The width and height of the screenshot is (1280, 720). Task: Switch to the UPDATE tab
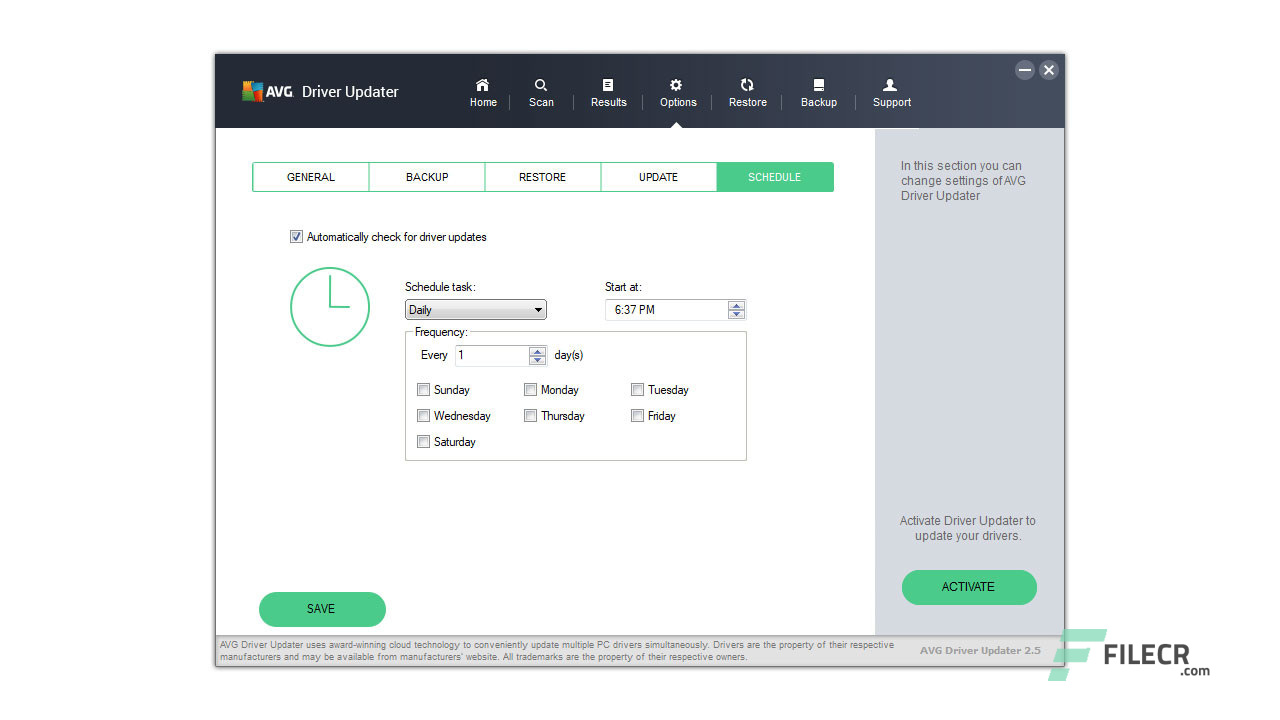(659, 177)
